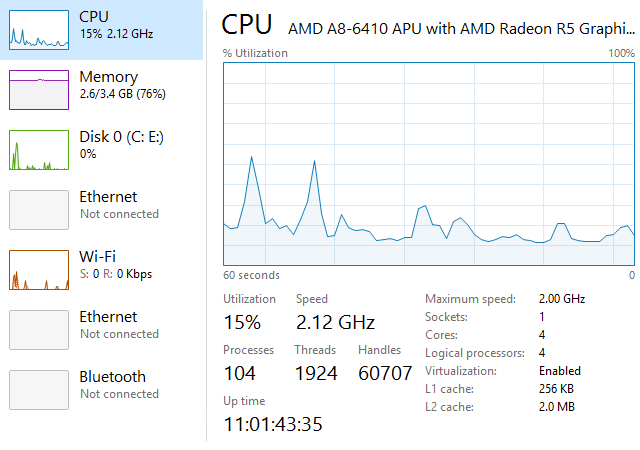Open the Memory usage thumbnail graph
Viewport: 640px width, 450px height.
coord(38,89)
